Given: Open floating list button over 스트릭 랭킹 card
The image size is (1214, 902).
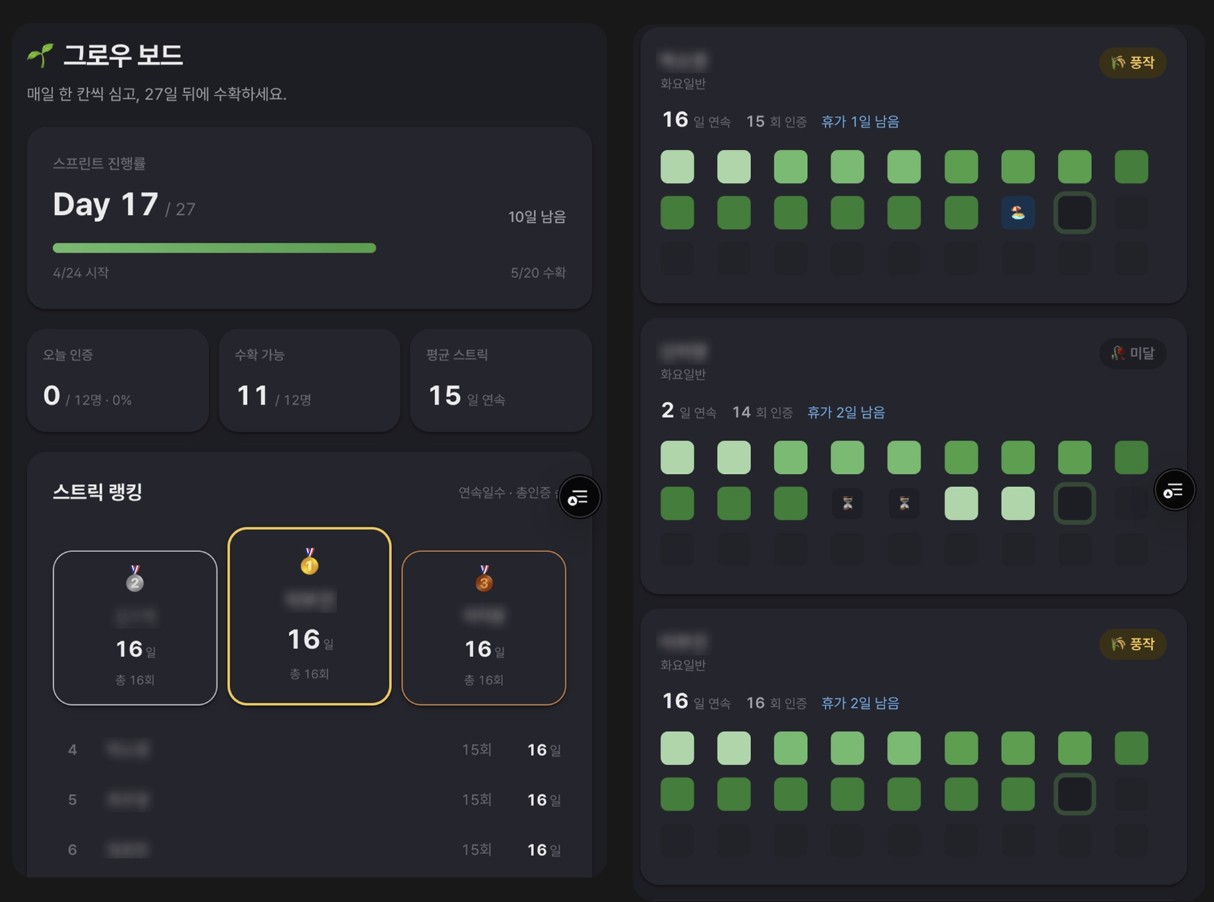Looking at the screenshot, I should [579, 496].
